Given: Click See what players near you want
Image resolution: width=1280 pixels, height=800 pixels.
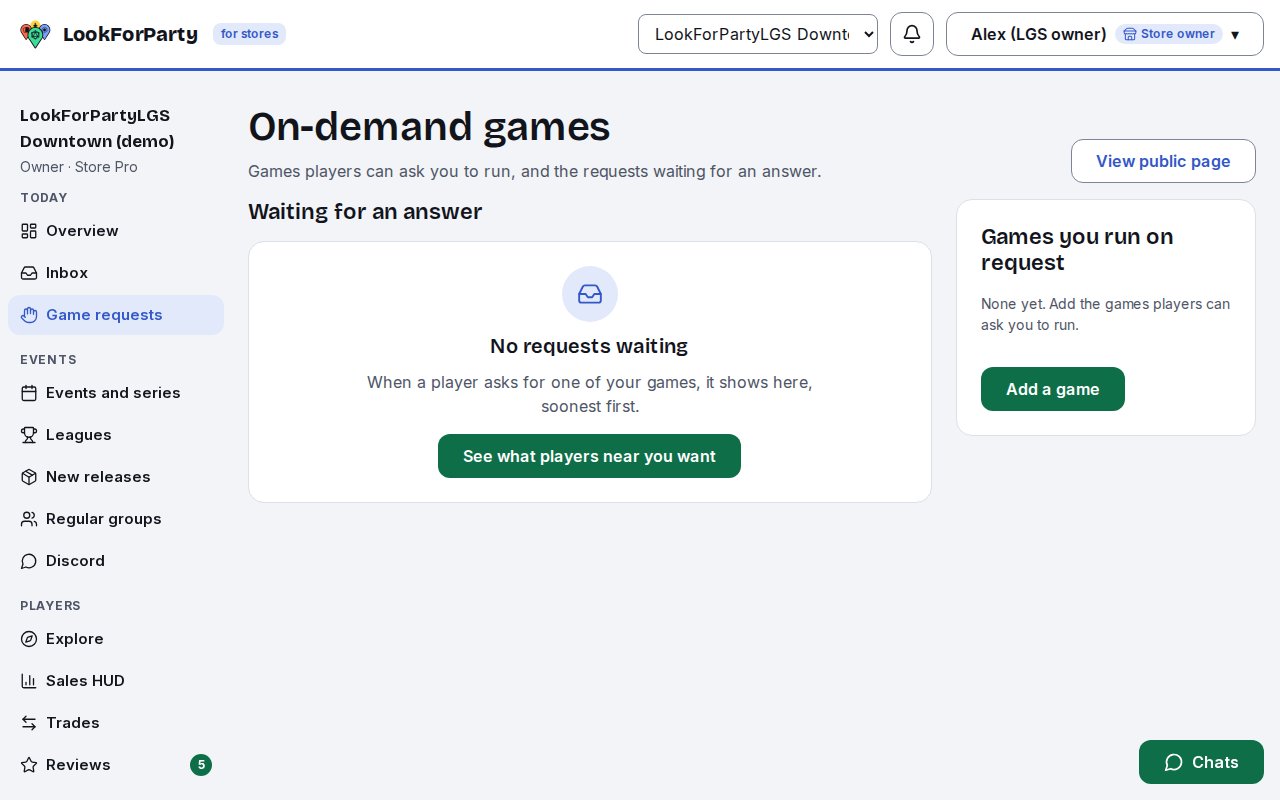Looking at the screenshot, I should coord(589,456).
